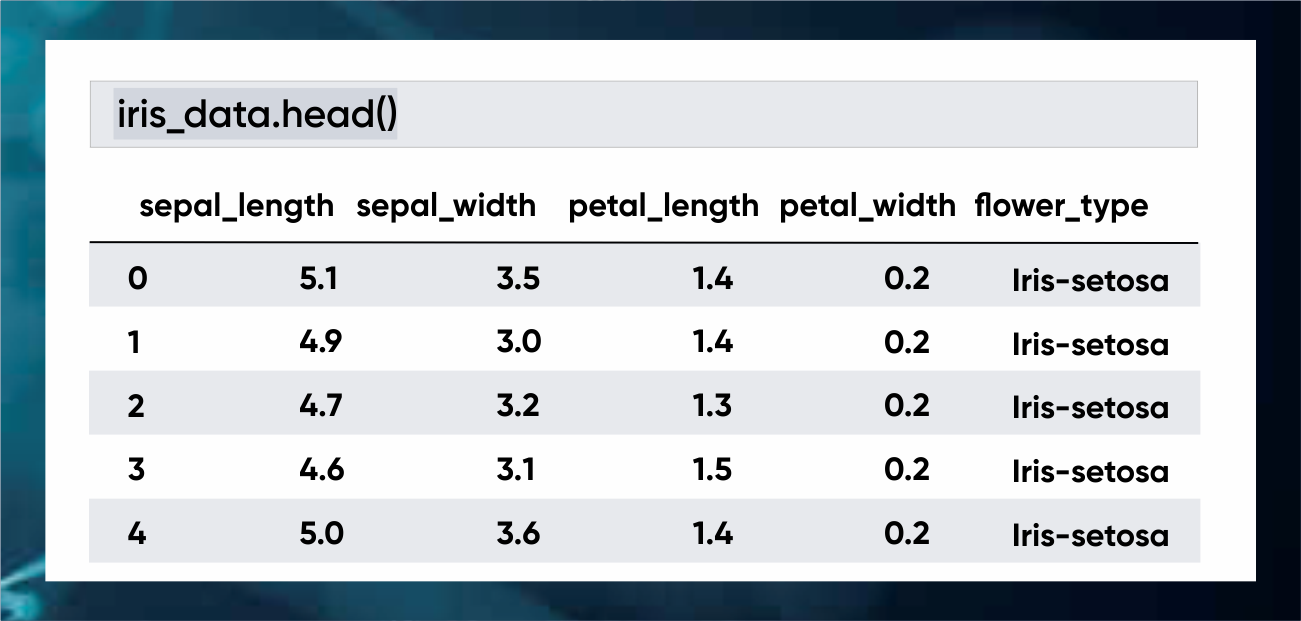Click the sepal_length value 4.9
This screenshot has width=1301, height=621.
(321, 342)
